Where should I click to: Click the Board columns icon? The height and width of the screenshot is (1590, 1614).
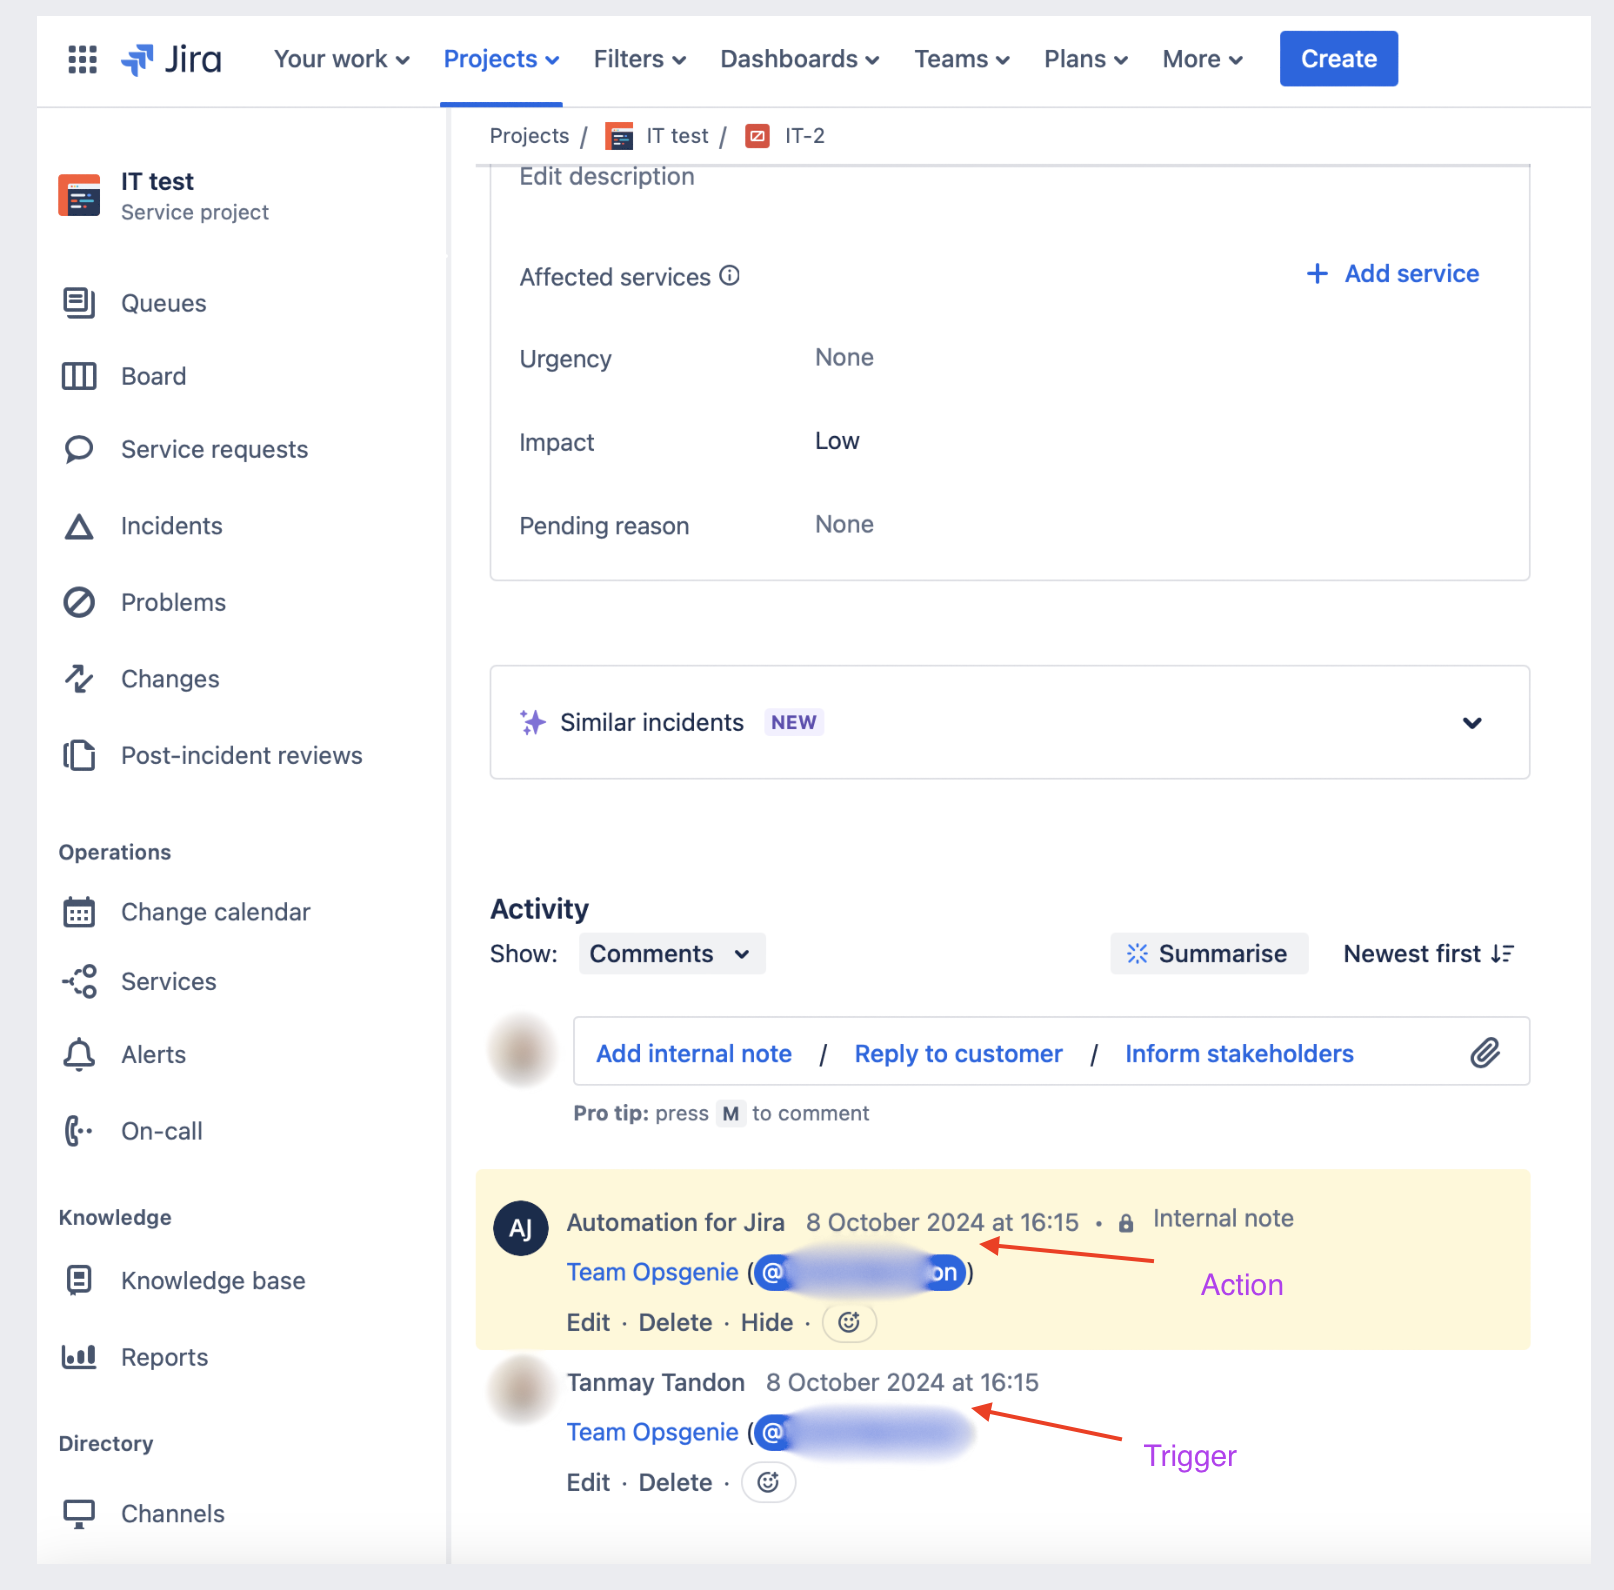click(79, 376)
